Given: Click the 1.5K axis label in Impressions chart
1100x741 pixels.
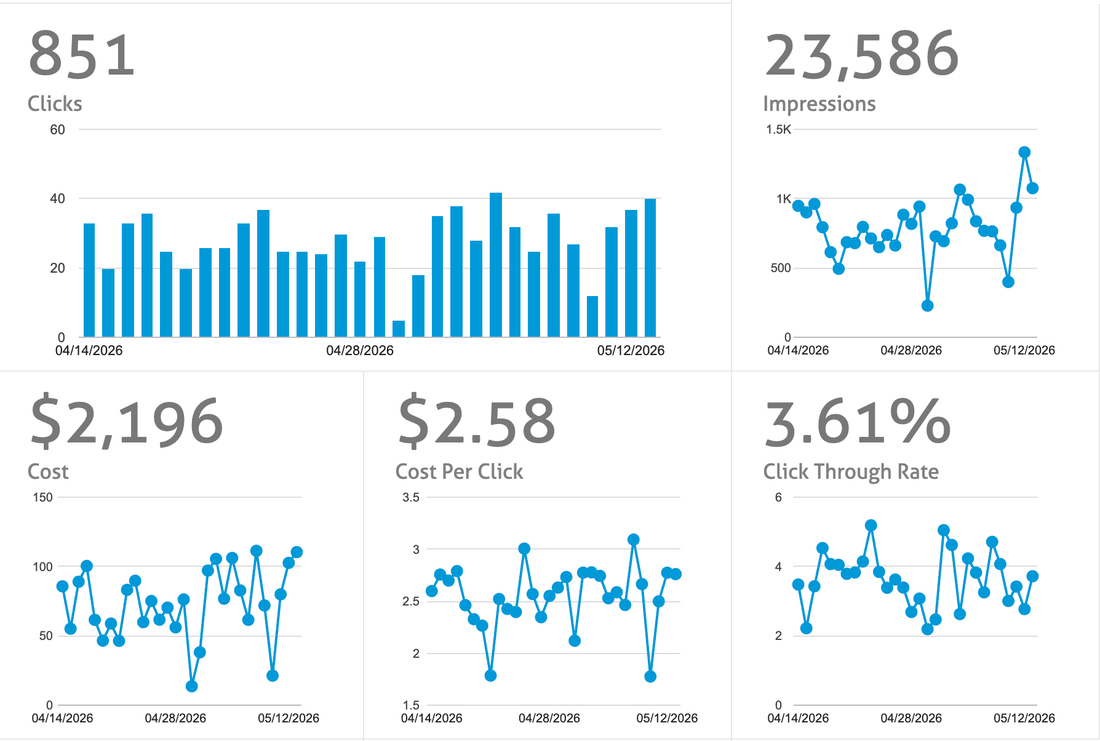Looking at the screenshot, I should tap(779, 130).
